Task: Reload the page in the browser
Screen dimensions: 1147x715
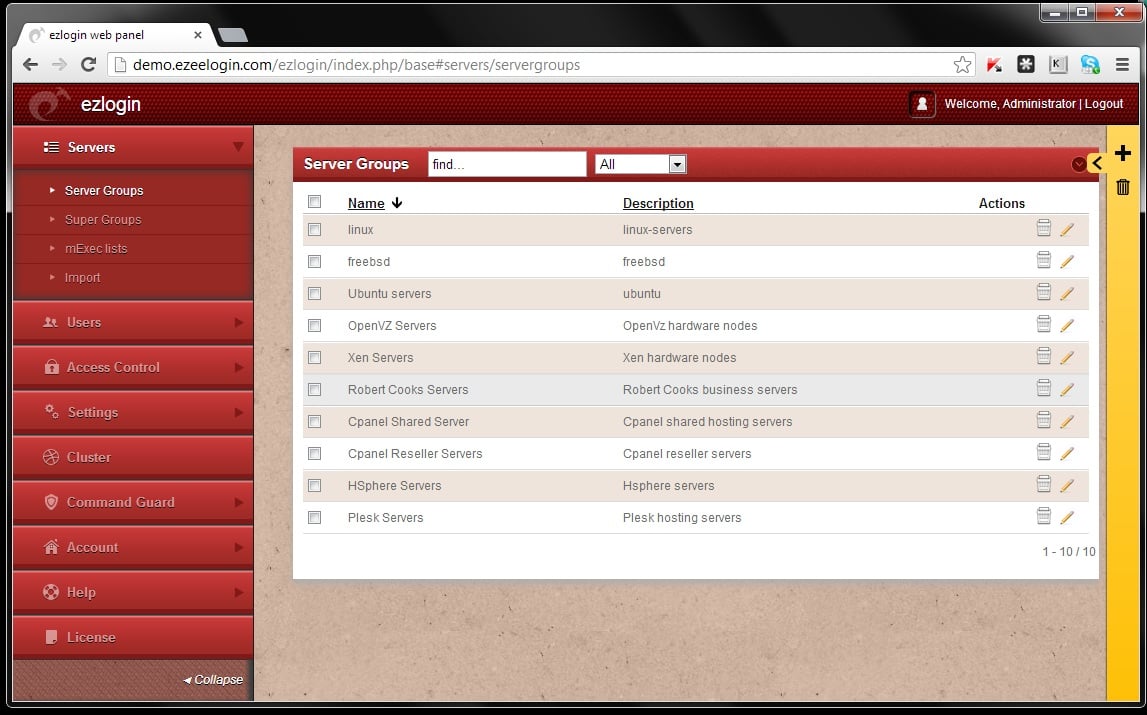Action: [x=89, y=64]
